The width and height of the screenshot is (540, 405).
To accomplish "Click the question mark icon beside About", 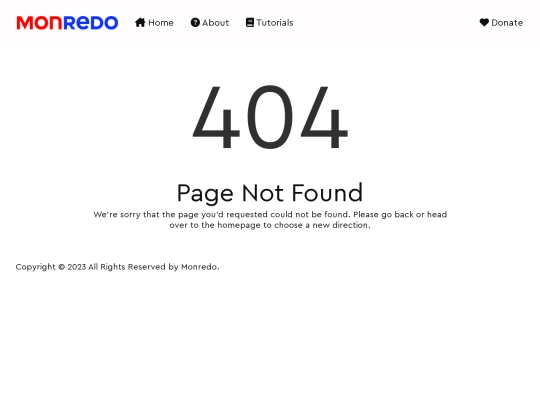I will [195, 22].
